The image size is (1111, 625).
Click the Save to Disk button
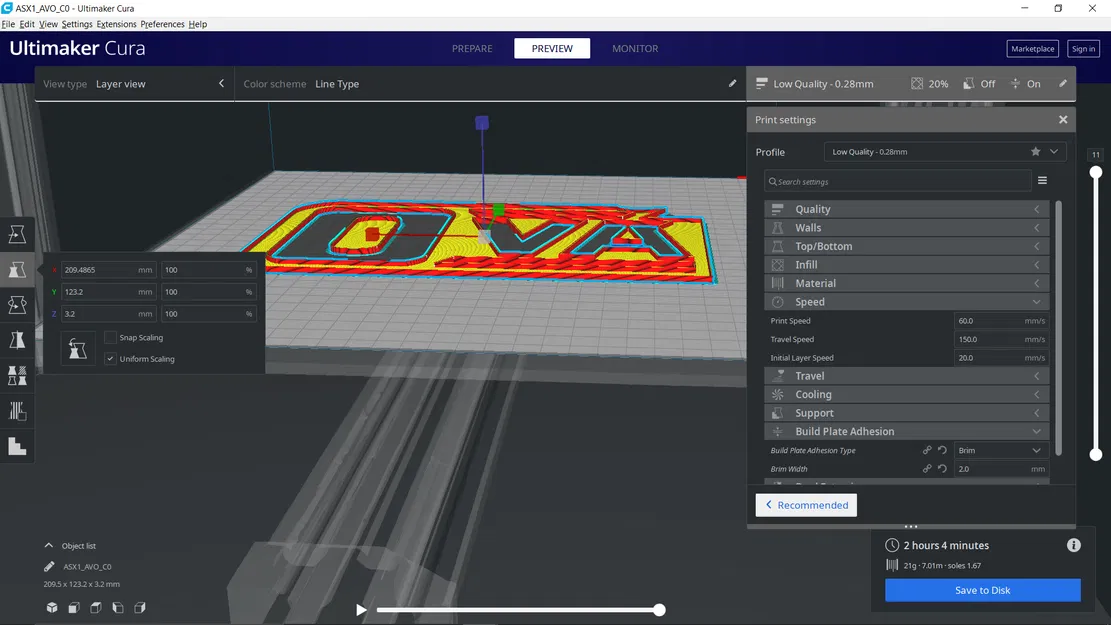[982, 590]
